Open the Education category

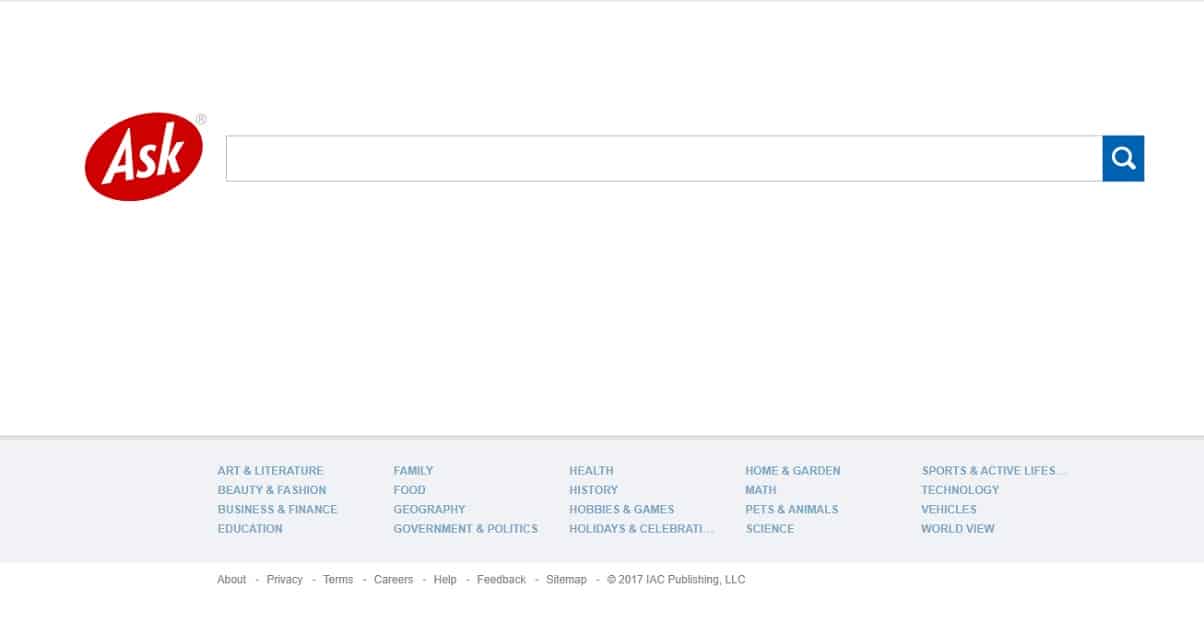250,529
